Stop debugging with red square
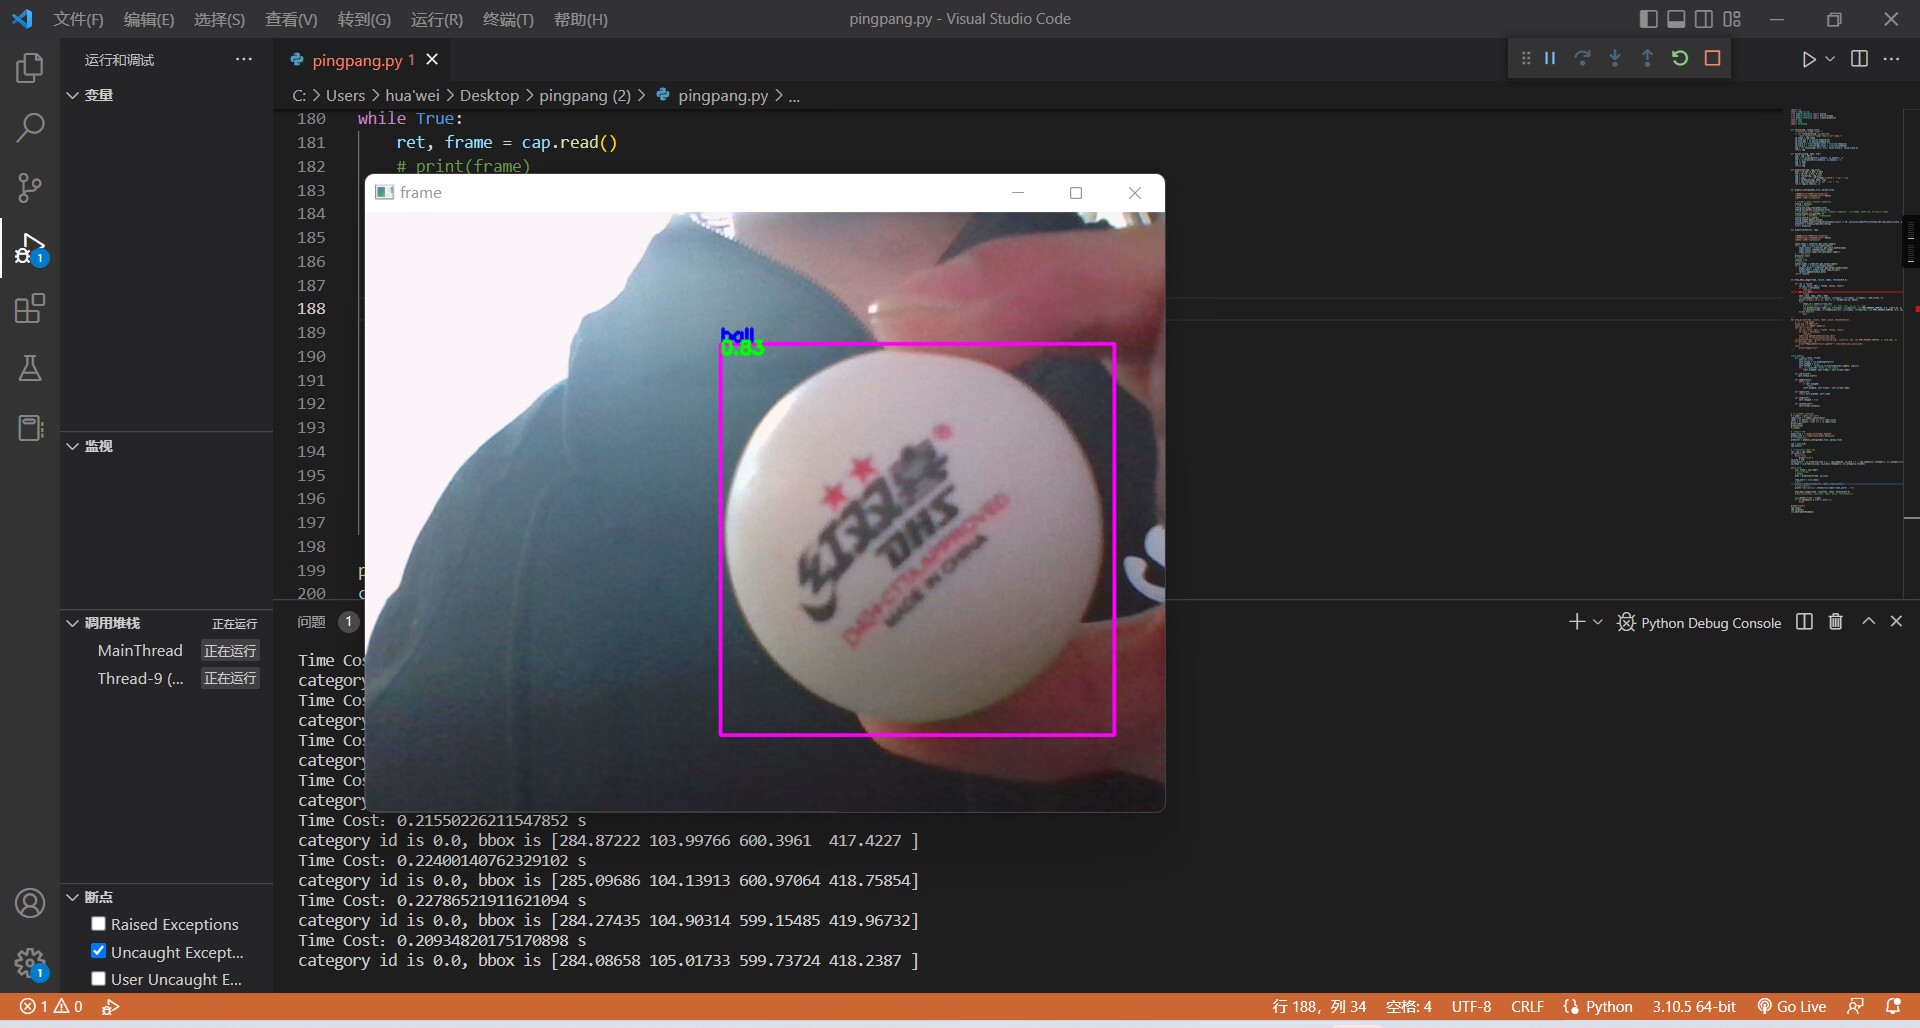The width and height of the screenshot is (1920, 1028). tap(1712, 59)
